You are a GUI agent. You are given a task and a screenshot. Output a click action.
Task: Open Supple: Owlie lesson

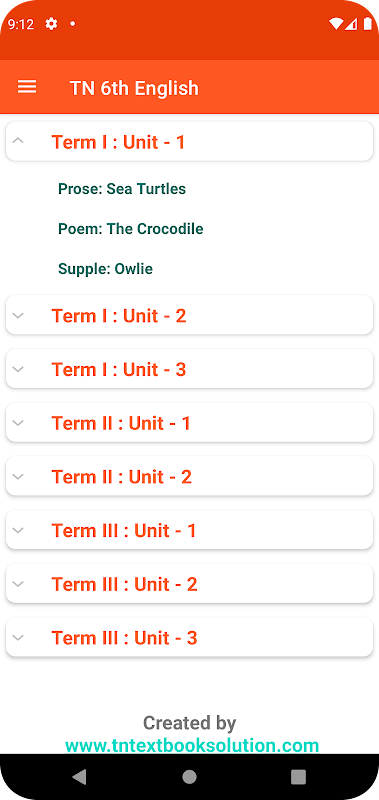click(x=106, y=269)
